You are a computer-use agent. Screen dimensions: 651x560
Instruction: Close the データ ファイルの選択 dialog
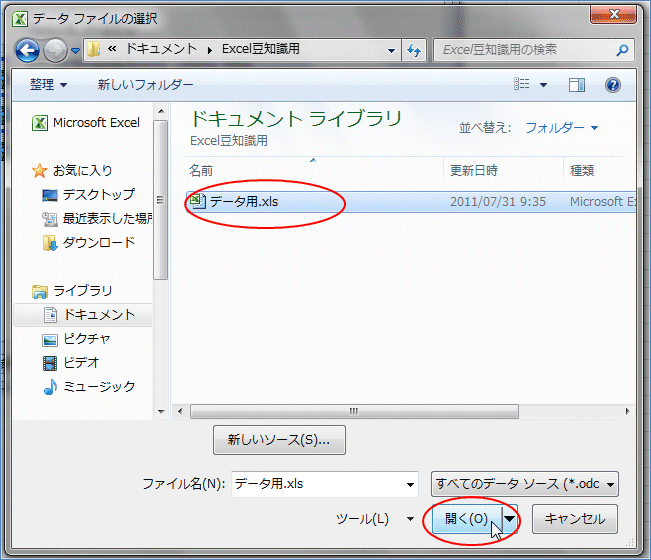click(613, 15)
